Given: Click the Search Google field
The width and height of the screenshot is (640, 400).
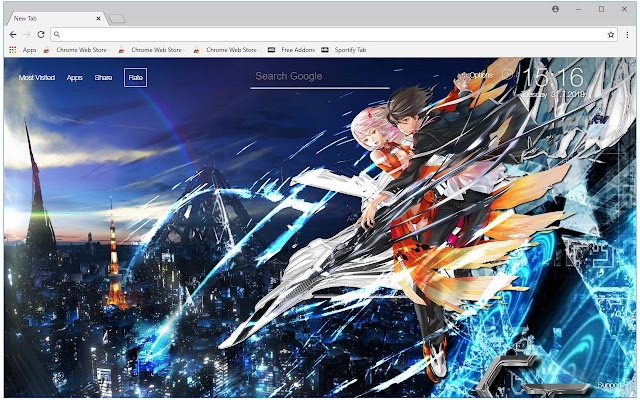Looking at the screenshot, I should coord(320,77).
